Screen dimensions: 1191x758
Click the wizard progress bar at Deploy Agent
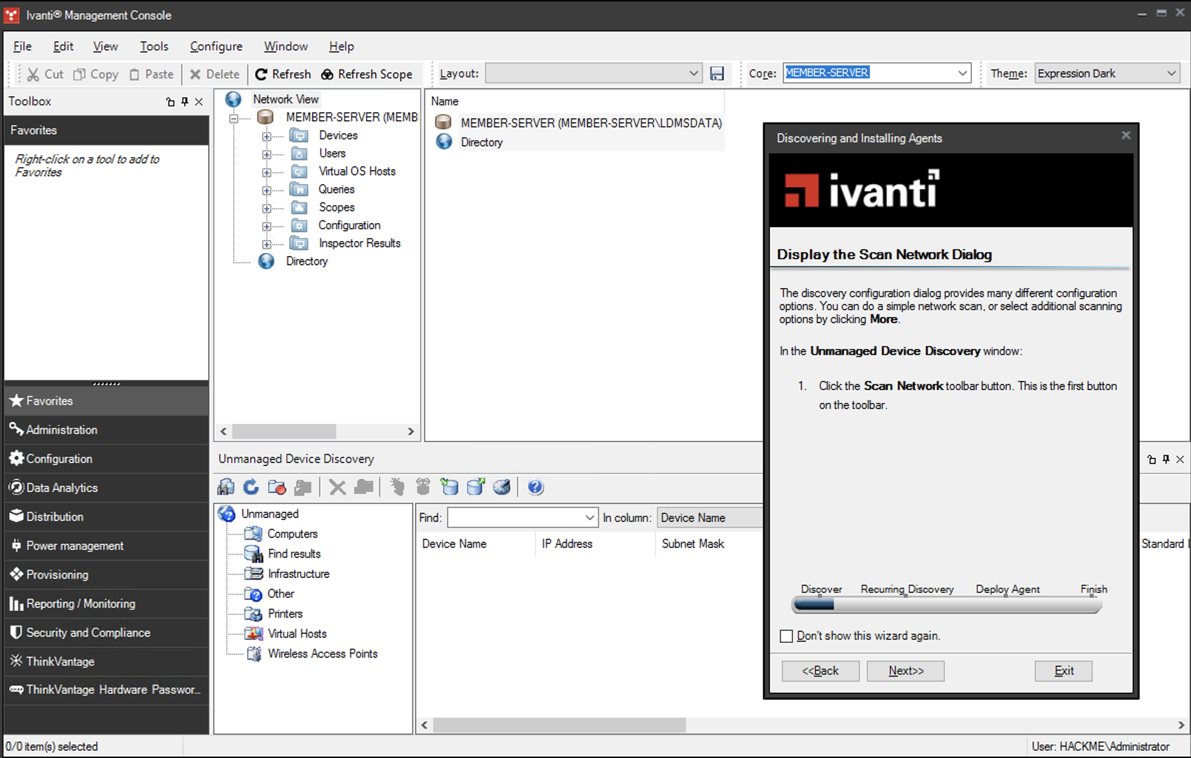[x=1007, y=605]
